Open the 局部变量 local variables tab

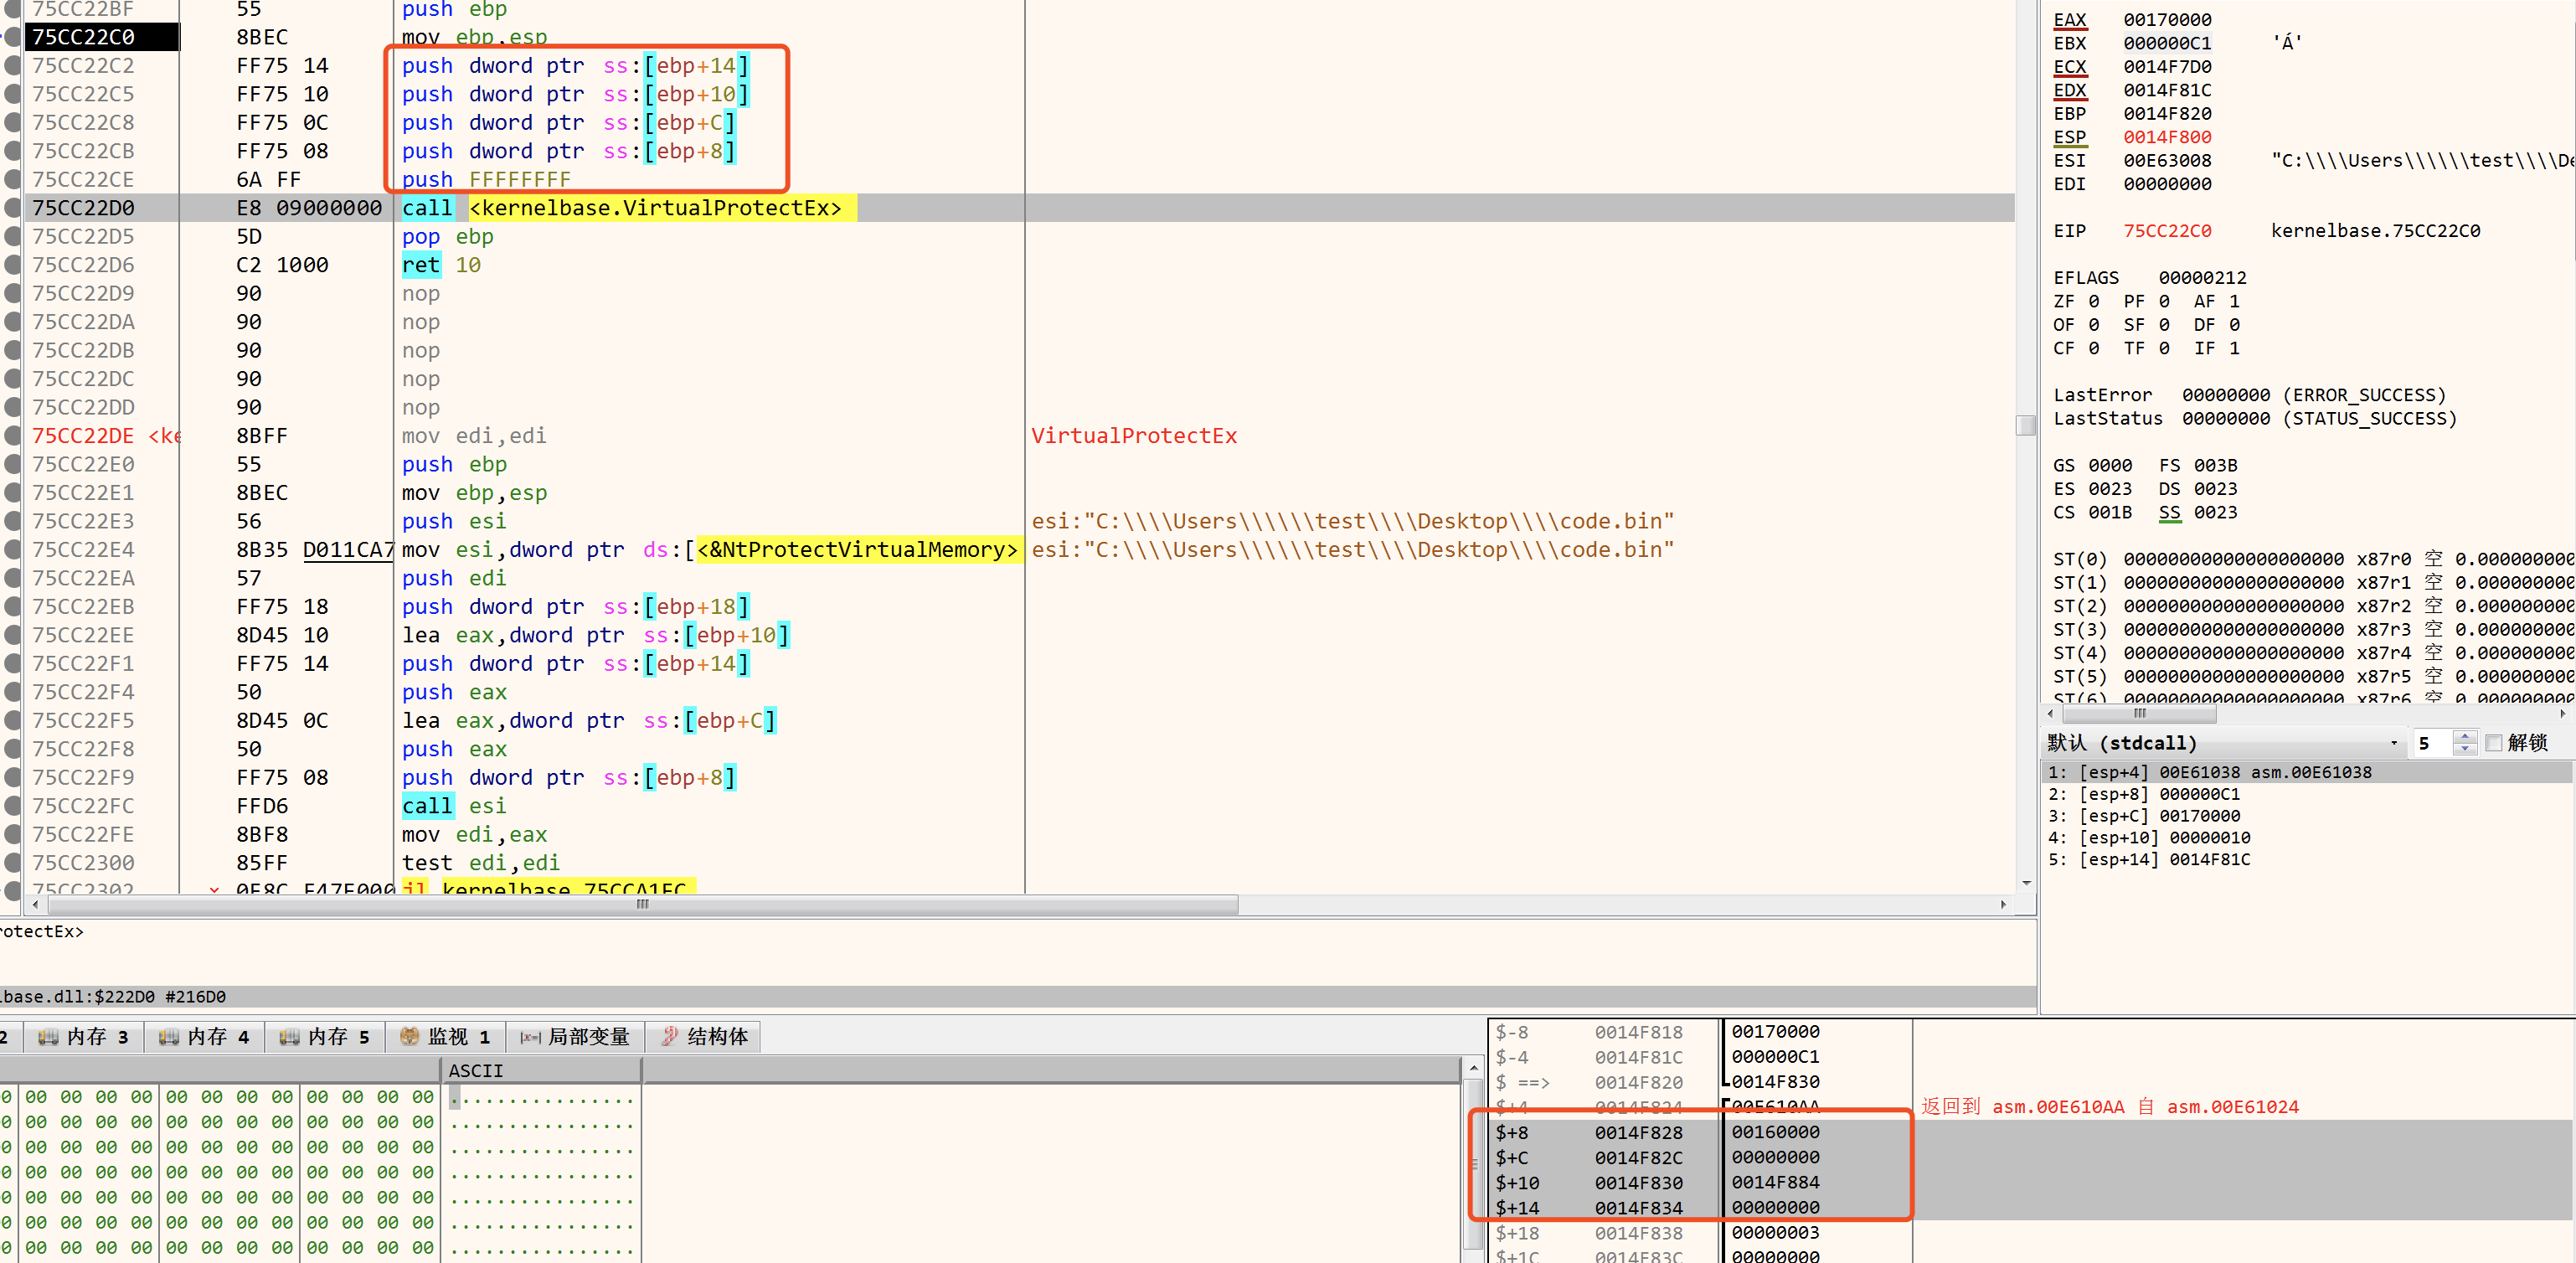pos(576,1037)
